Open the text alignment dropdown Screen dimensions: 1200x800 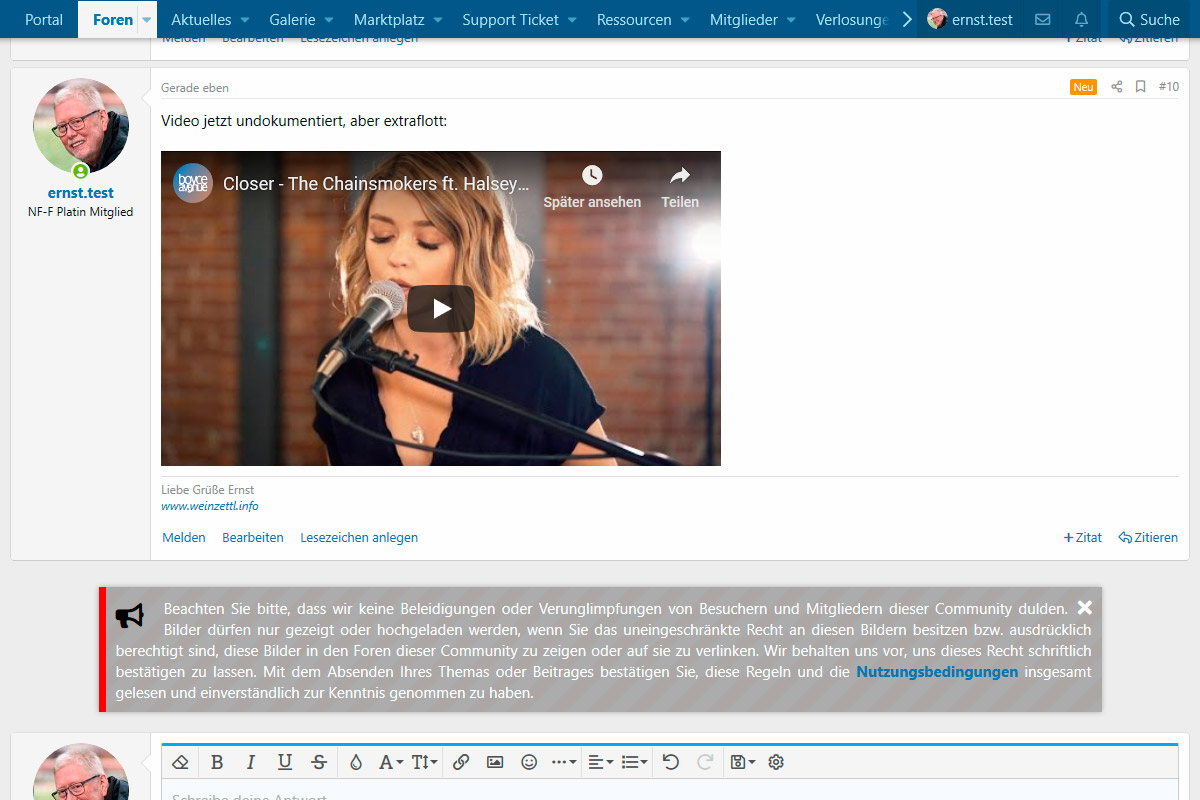[600, 762]
